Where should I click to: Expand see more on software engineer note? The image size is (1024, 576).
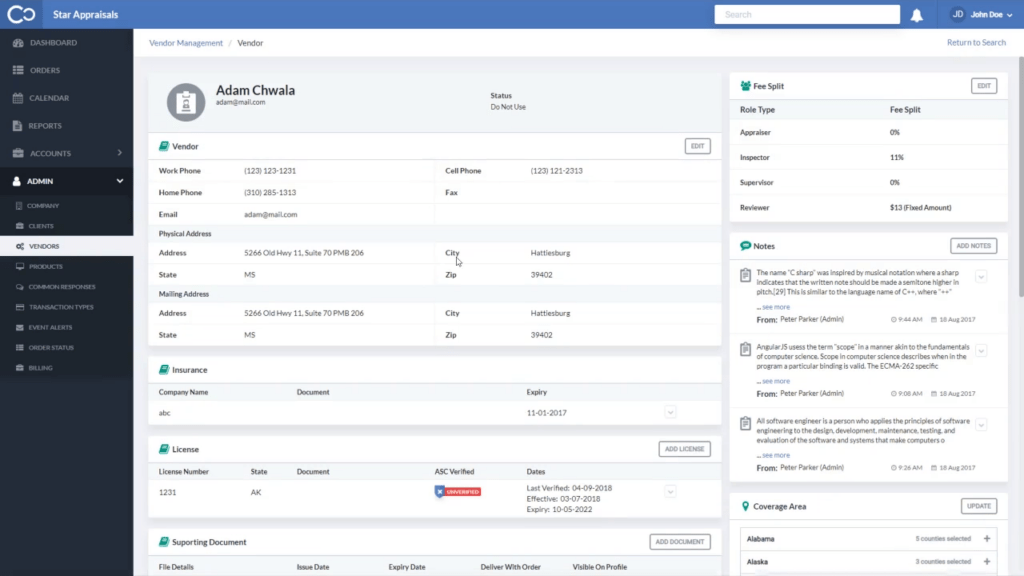coord(775,455)
